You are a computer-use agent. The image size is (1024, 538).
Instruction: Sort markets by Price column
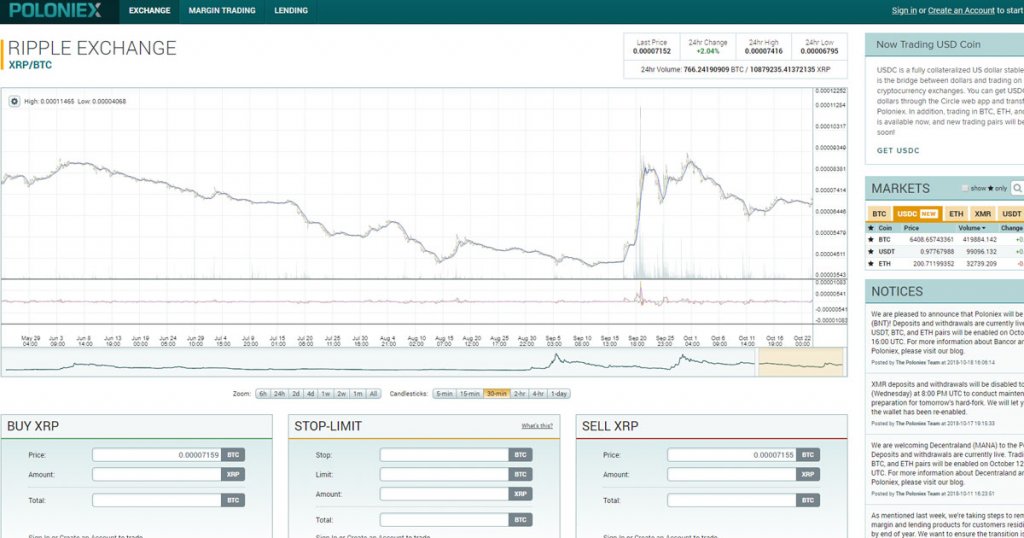pyautogui.click(x=911, y=228)
